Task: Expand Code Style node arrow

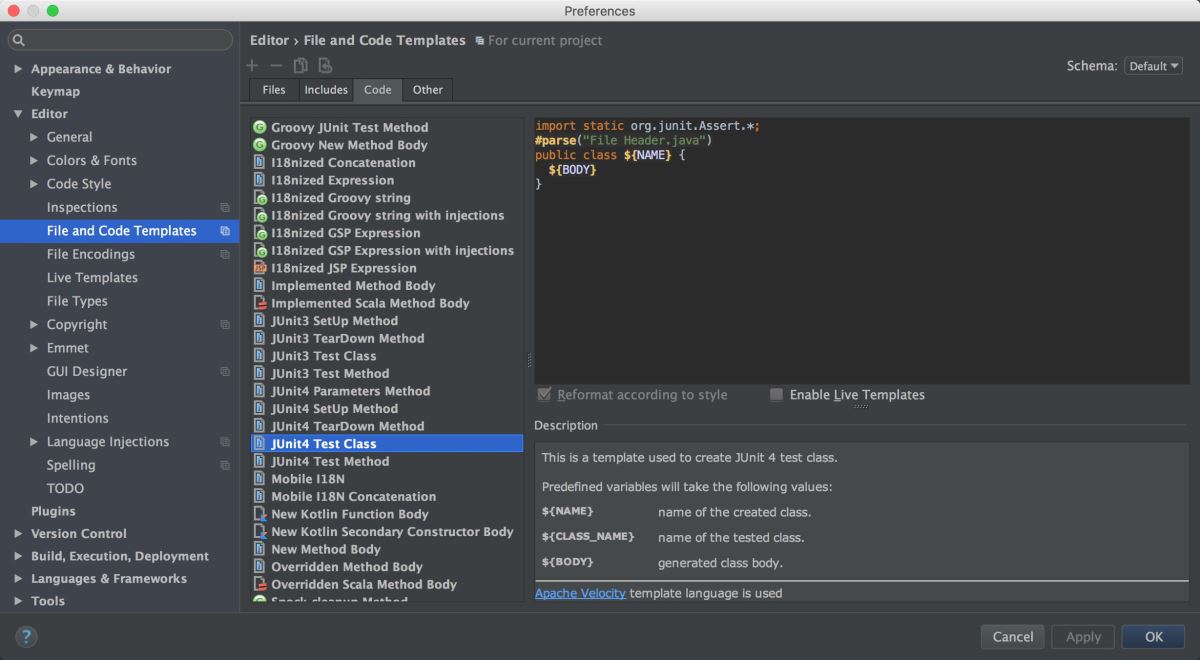Action: point(34,184)
